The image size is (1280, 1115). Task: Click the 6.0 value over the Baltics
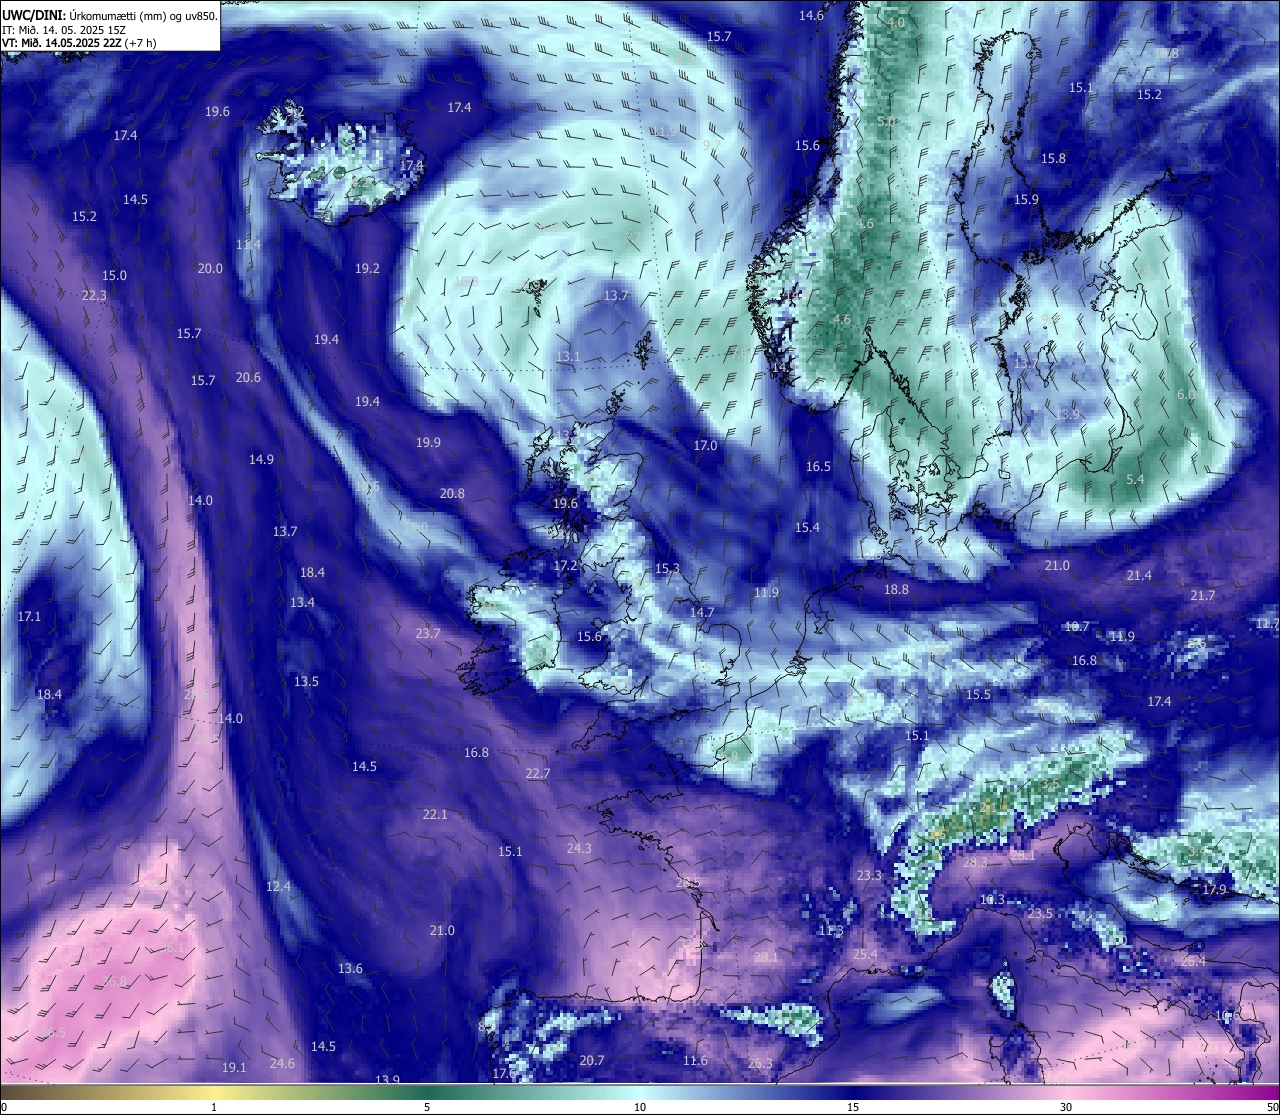[1186, 395]
